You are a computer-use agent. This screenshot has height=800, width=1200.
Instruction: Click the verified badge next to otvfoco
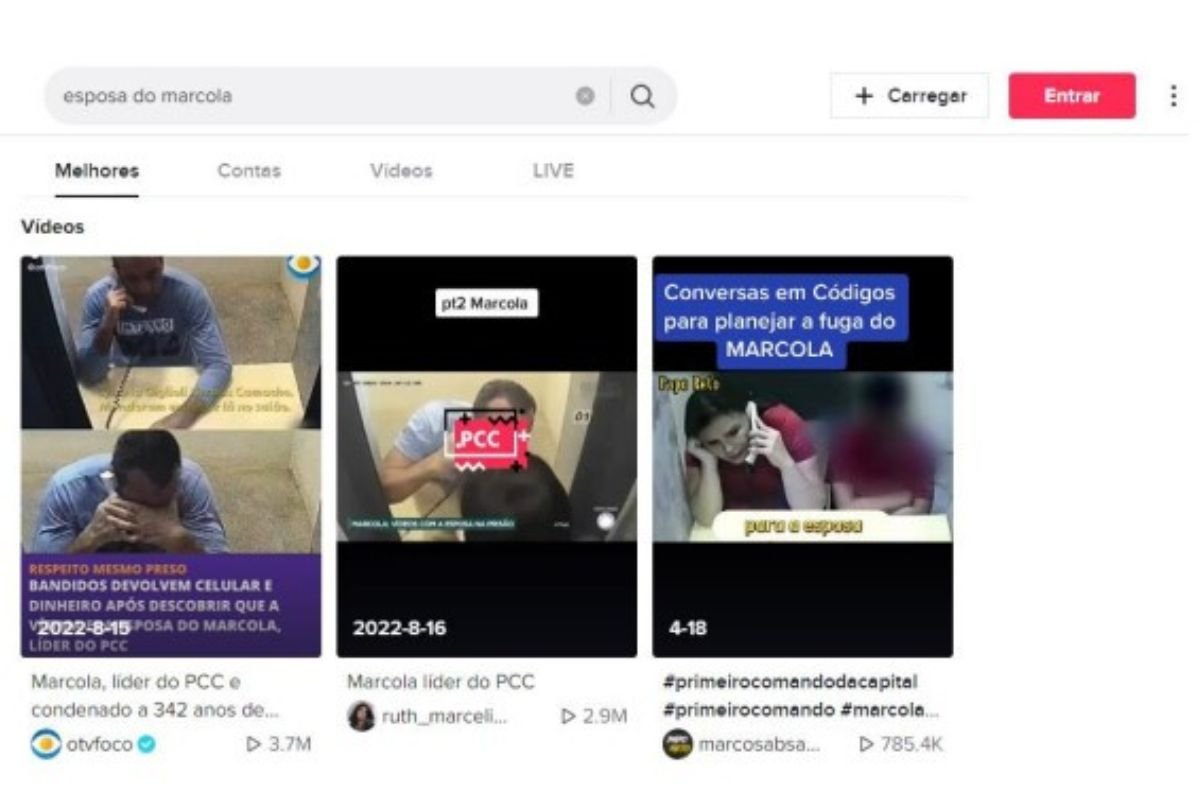tap(147, 744)
